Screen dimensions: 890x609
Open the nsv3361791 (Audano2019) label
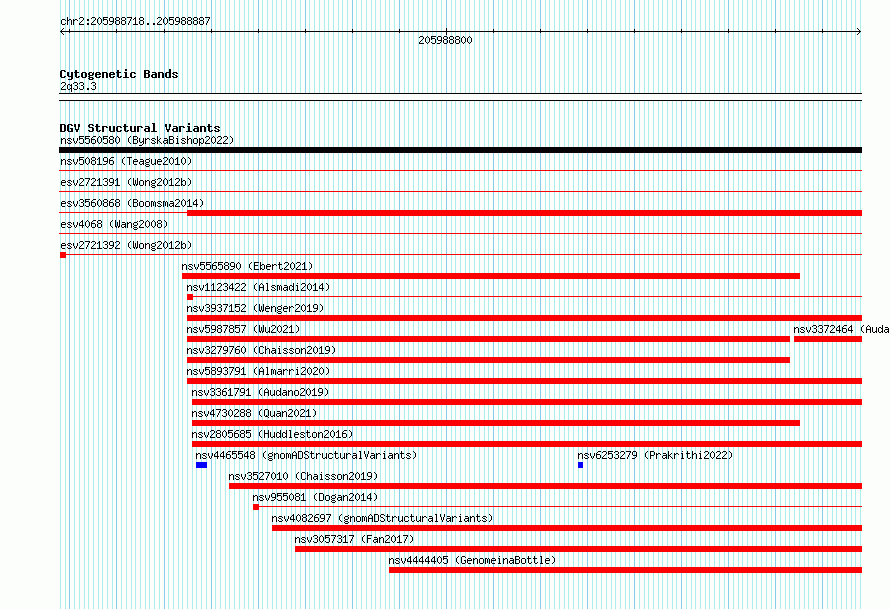click(x=260, y=392)
